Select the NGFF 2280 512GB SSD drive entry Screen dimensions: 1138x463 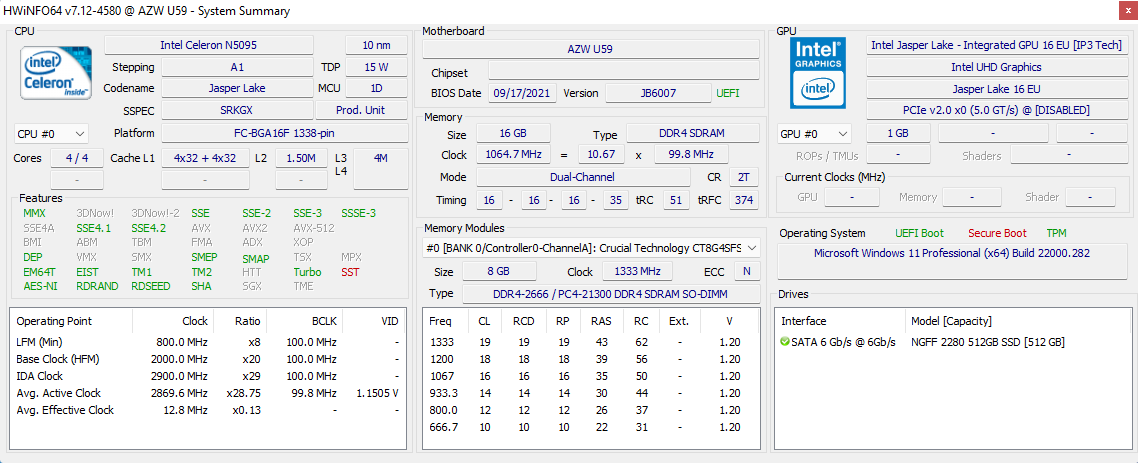click(988, 342)
